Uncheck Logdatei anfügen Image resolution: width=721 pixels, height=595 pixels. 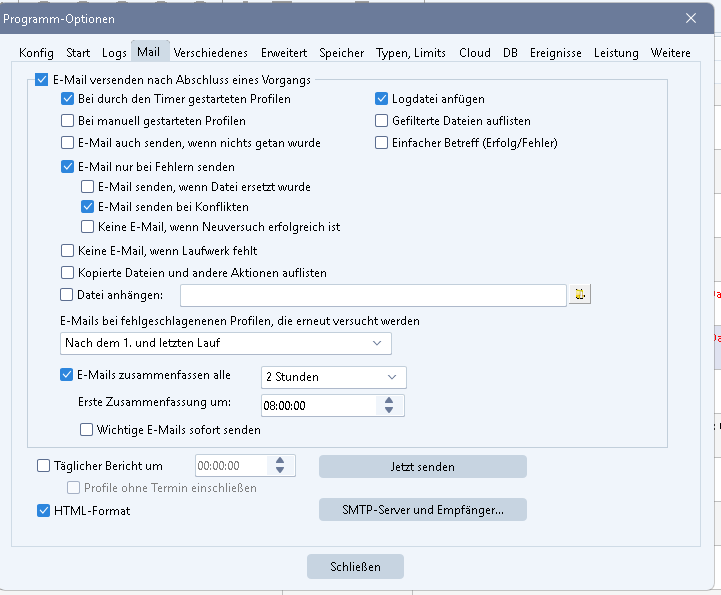click(x=381, y=98)
